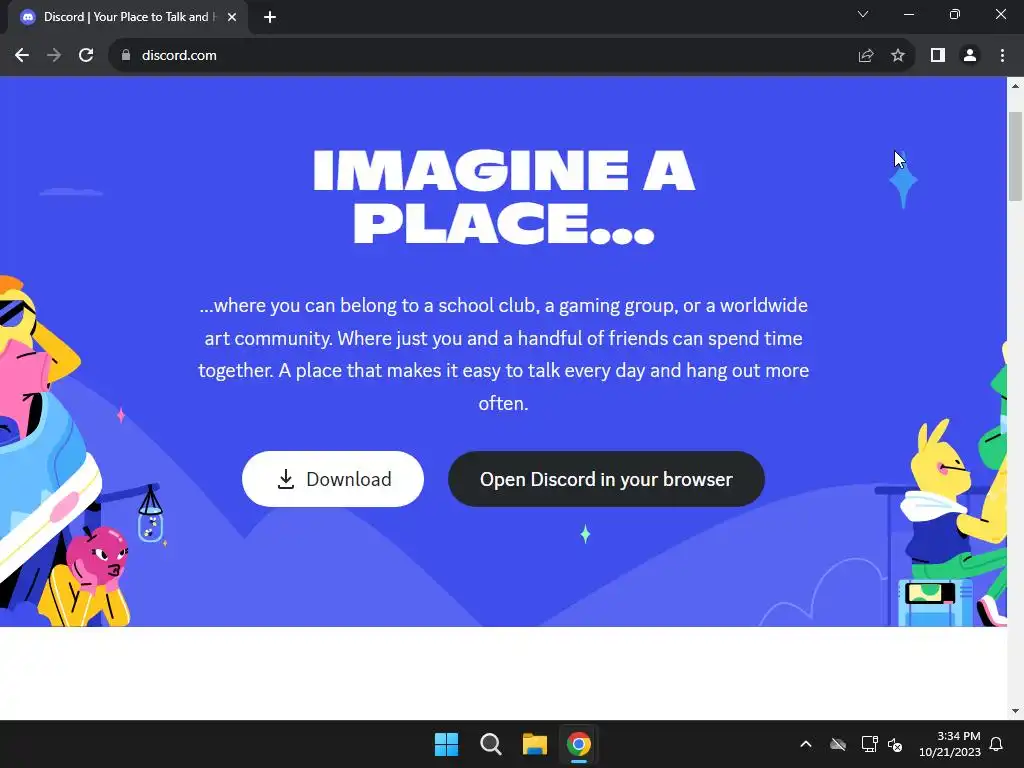
Task: Open the clock showing 3:34 PM
Action: 950,744
